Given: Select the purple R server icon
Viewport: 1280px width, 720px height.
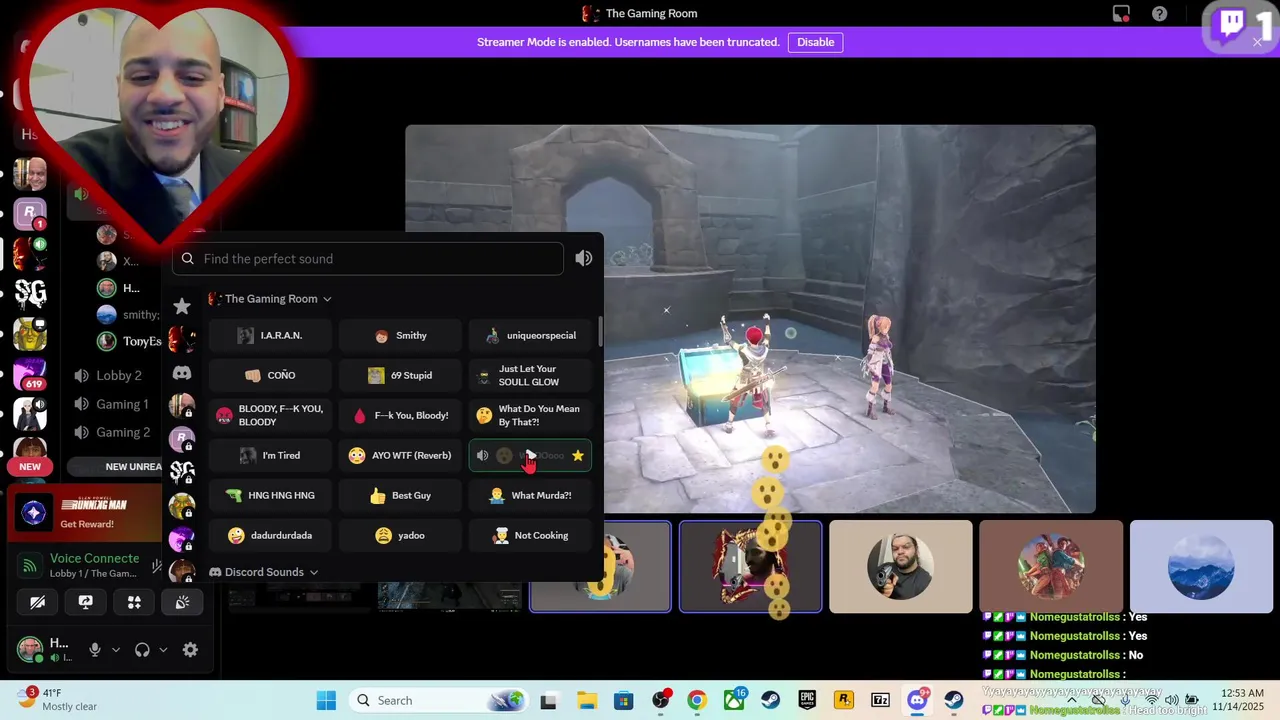Looking at the screenshot, I should pos(30,213).
